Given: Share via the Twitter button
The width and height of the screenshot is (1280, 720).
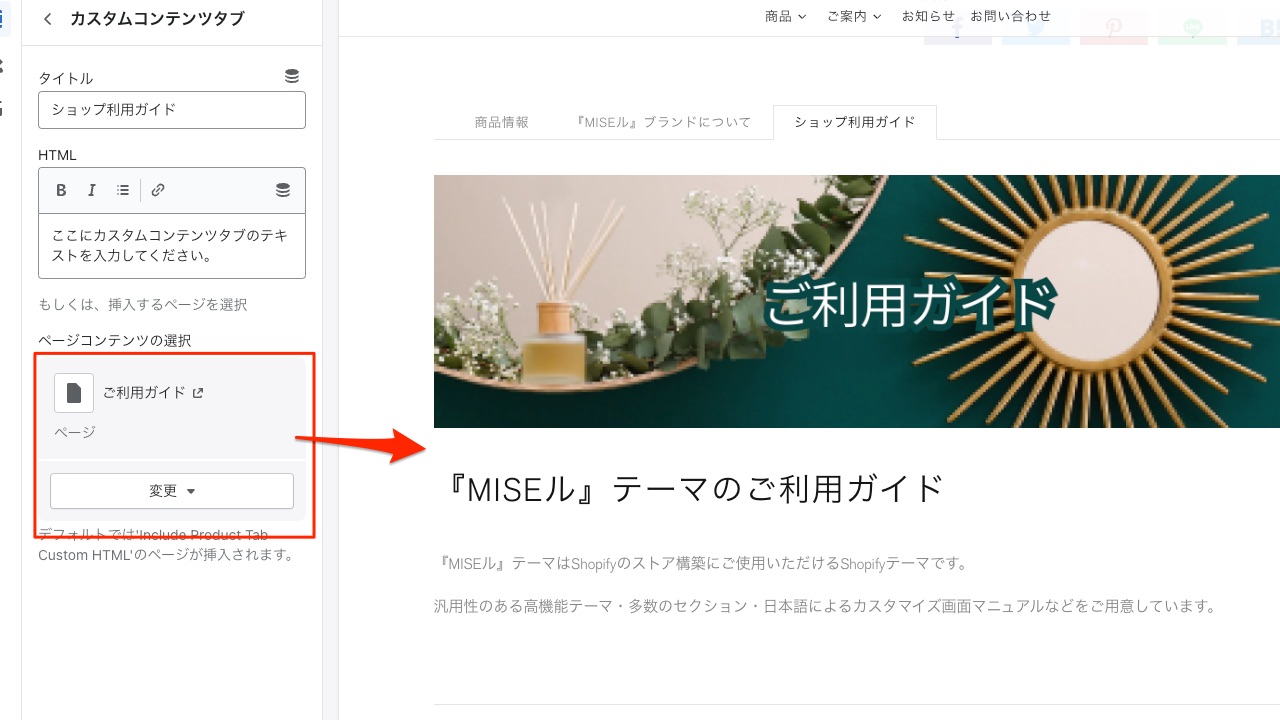Looking at the screenshot, I should point(1036,30).
